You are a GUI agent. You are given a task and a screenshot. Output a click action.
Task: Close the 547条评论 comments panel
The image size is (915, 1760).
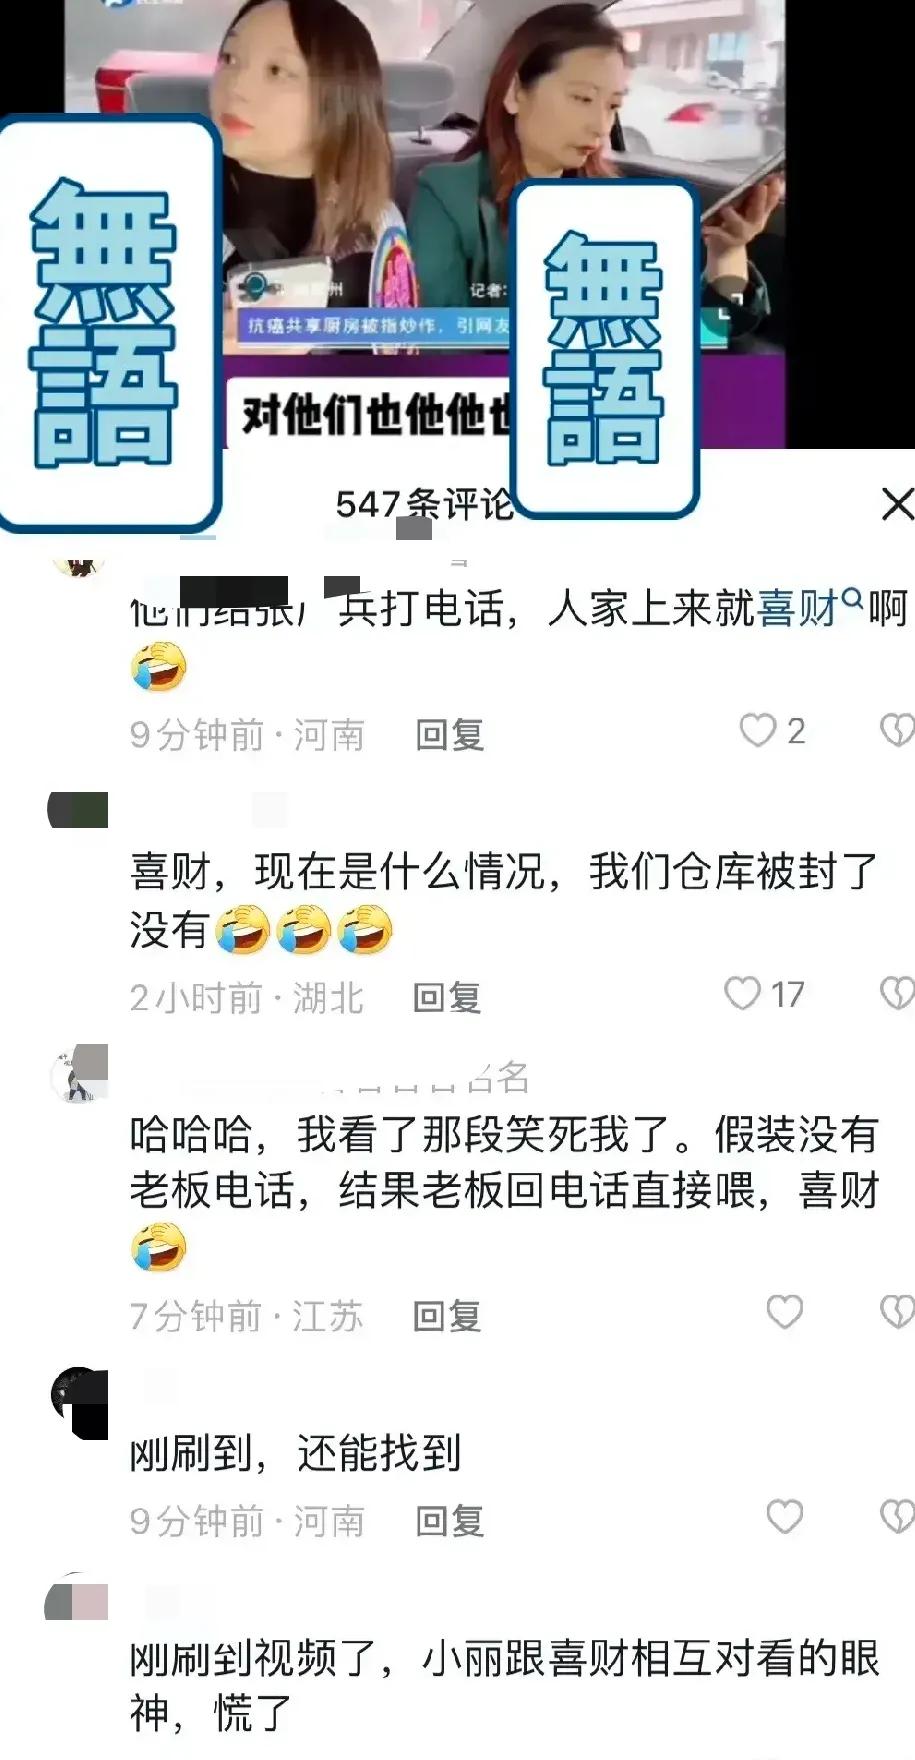[897, 504]
